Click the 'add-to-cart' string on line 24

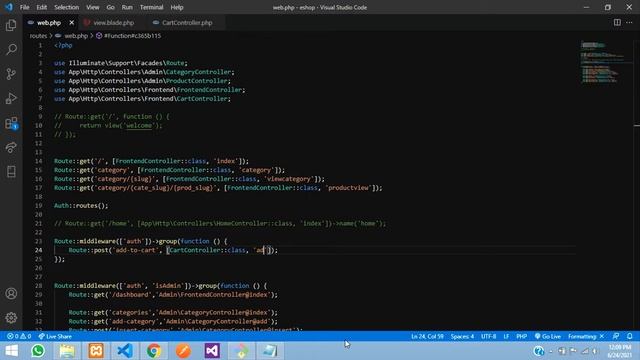point(136,250)
